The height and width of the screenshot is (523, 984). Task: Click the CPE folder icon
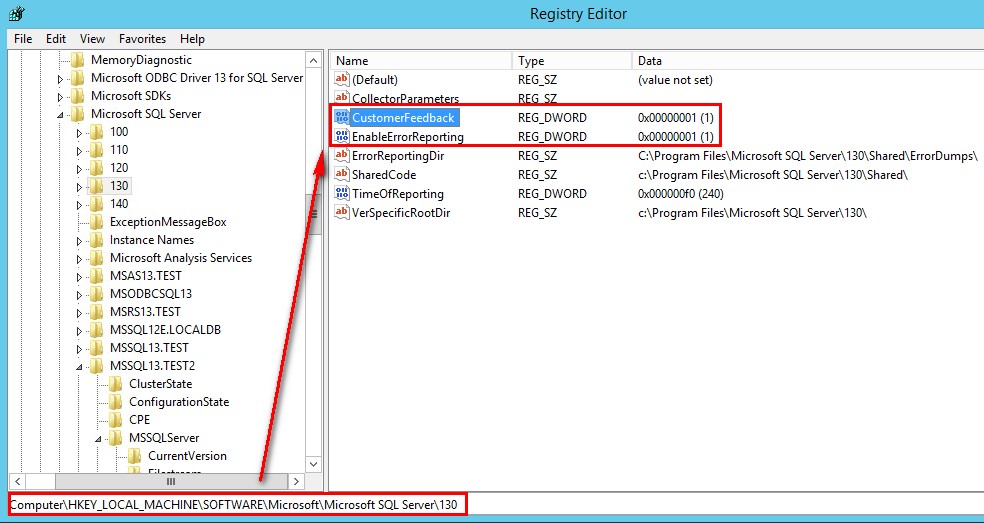pyautogui.click(x=115, y=420)
